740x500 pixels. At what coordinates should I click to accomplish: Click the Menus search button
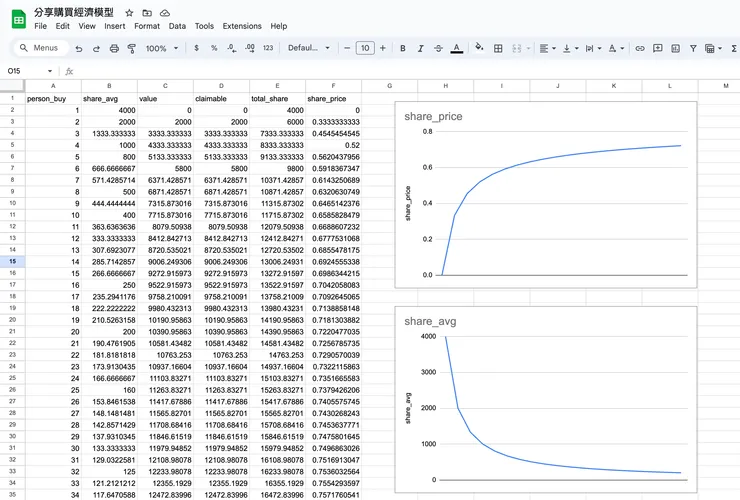38,48
